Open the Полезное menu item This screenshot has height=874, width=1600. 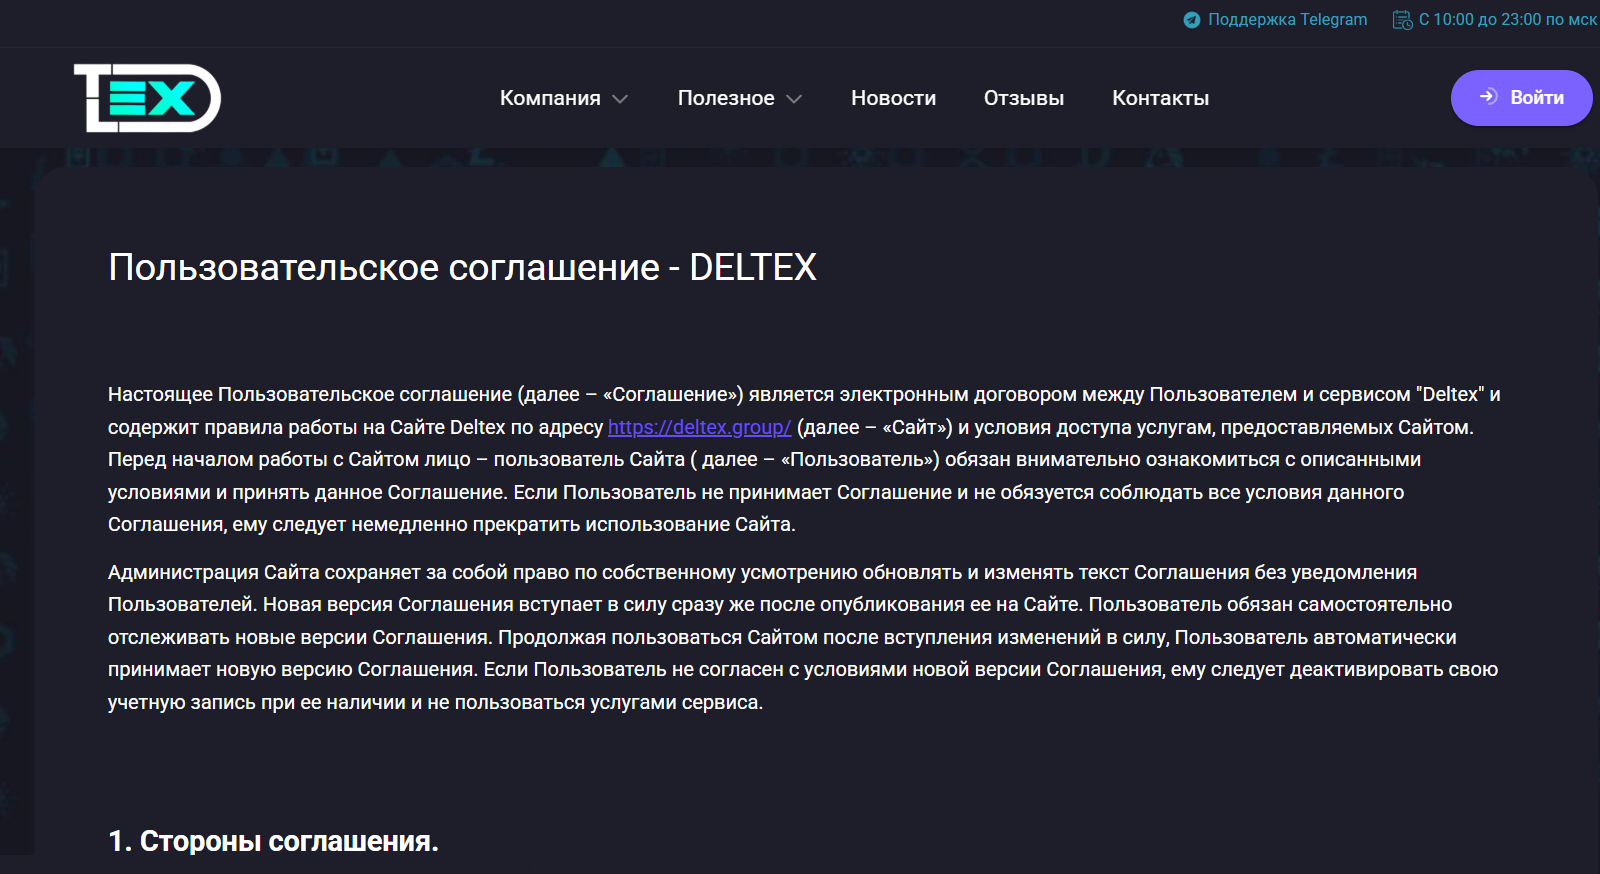[x=726, y=98]
